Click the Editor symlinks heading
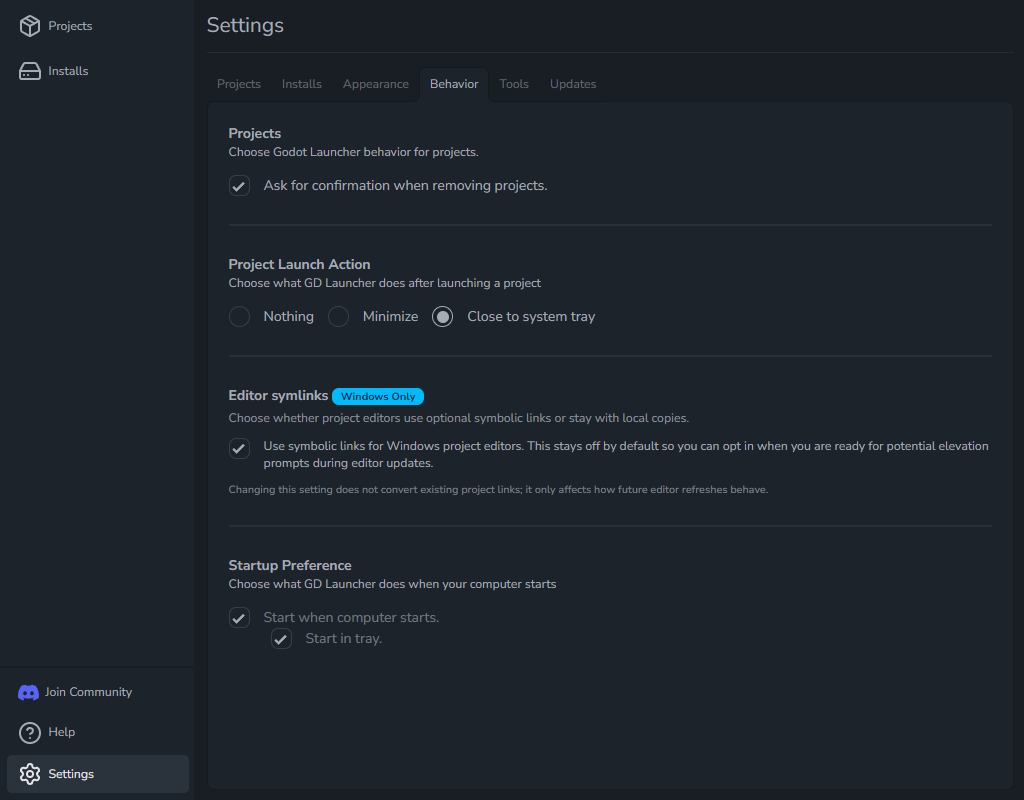Screen dimensions: 1024x800 pos(278,396)
